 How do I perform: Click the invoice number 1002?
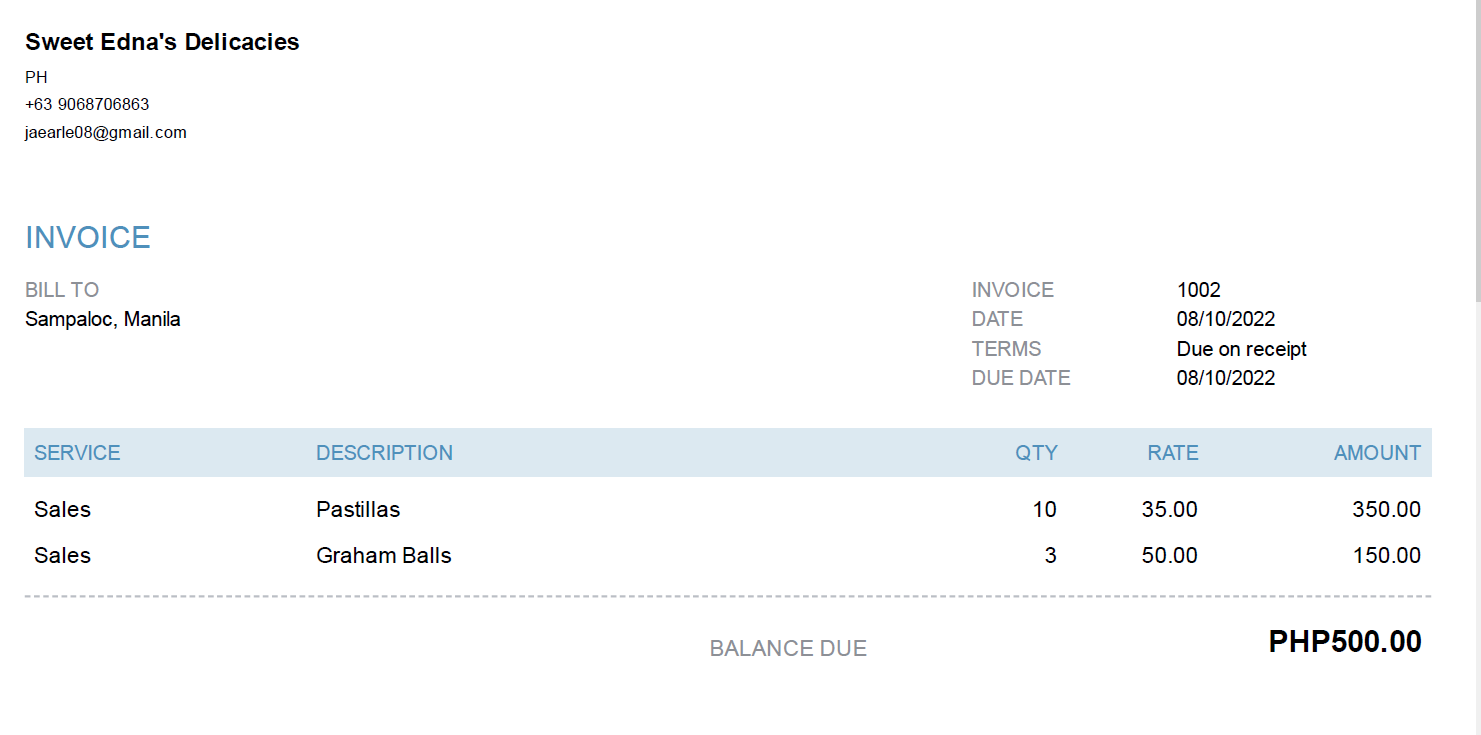[x=1199, y=290]
